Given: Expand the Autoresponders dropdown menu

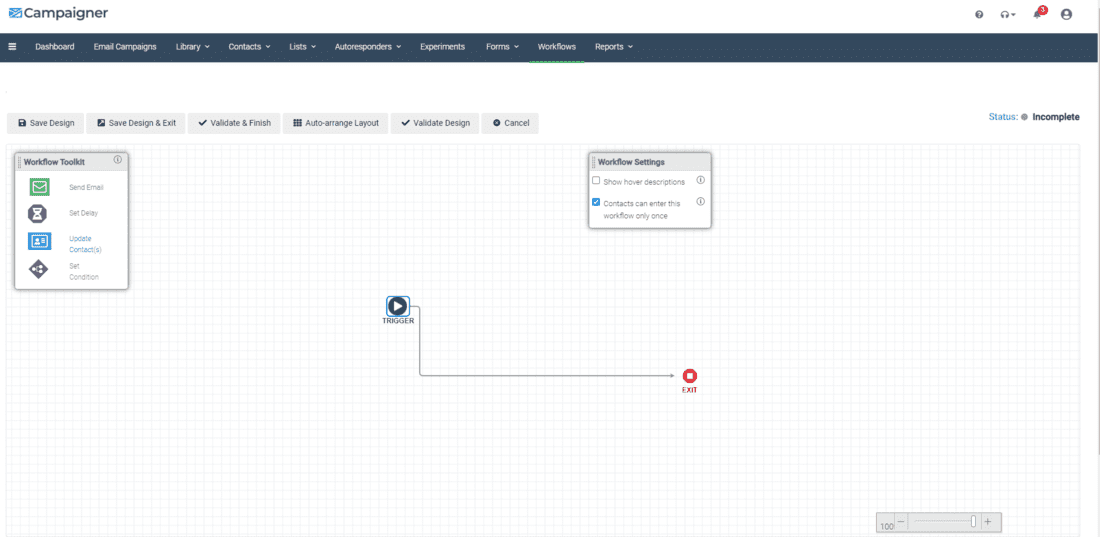Looking at the screenshot, I should pyautogui.click(x=368, y=47).
